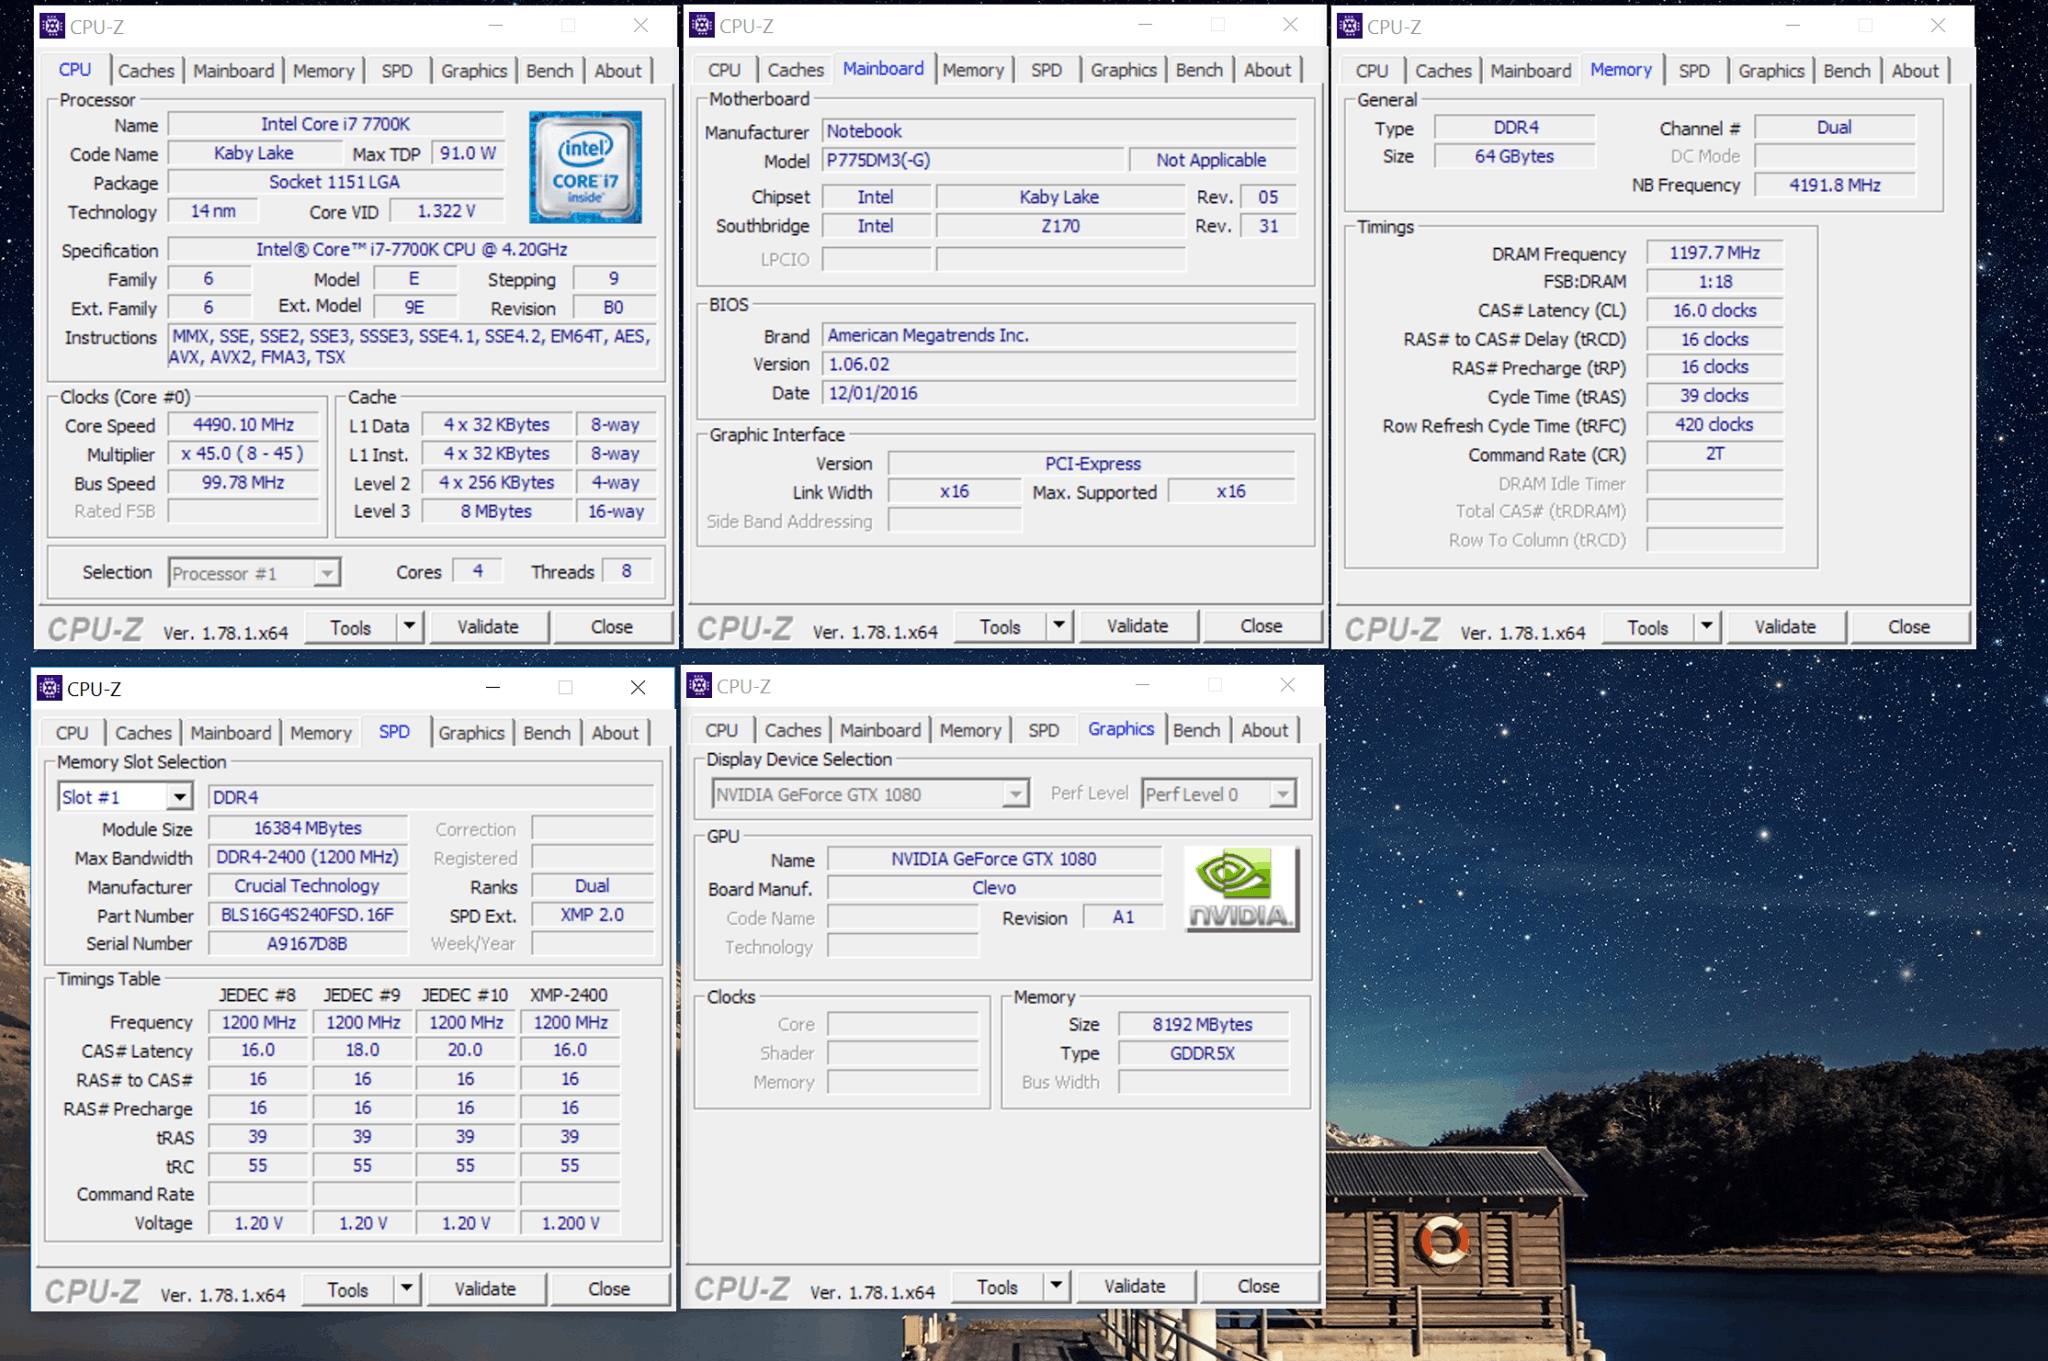Screen dimensions: 2048x1361
Task: Minimize the SPD CPU-Z window
Action: pyautogui.click(x=493, y=688)
